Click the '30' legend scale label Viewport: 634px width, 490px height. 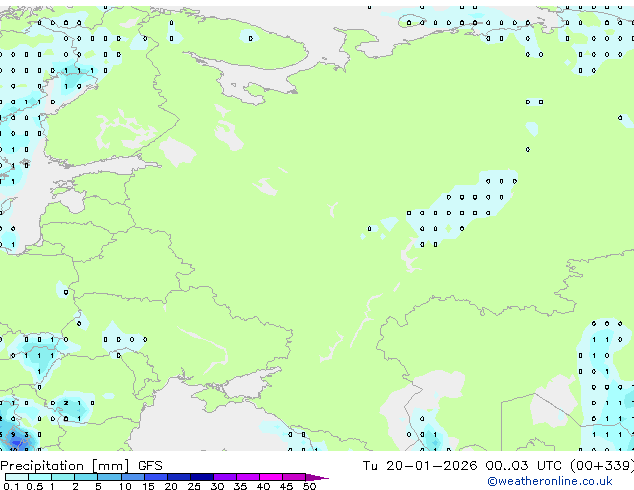tap(217, 486)
